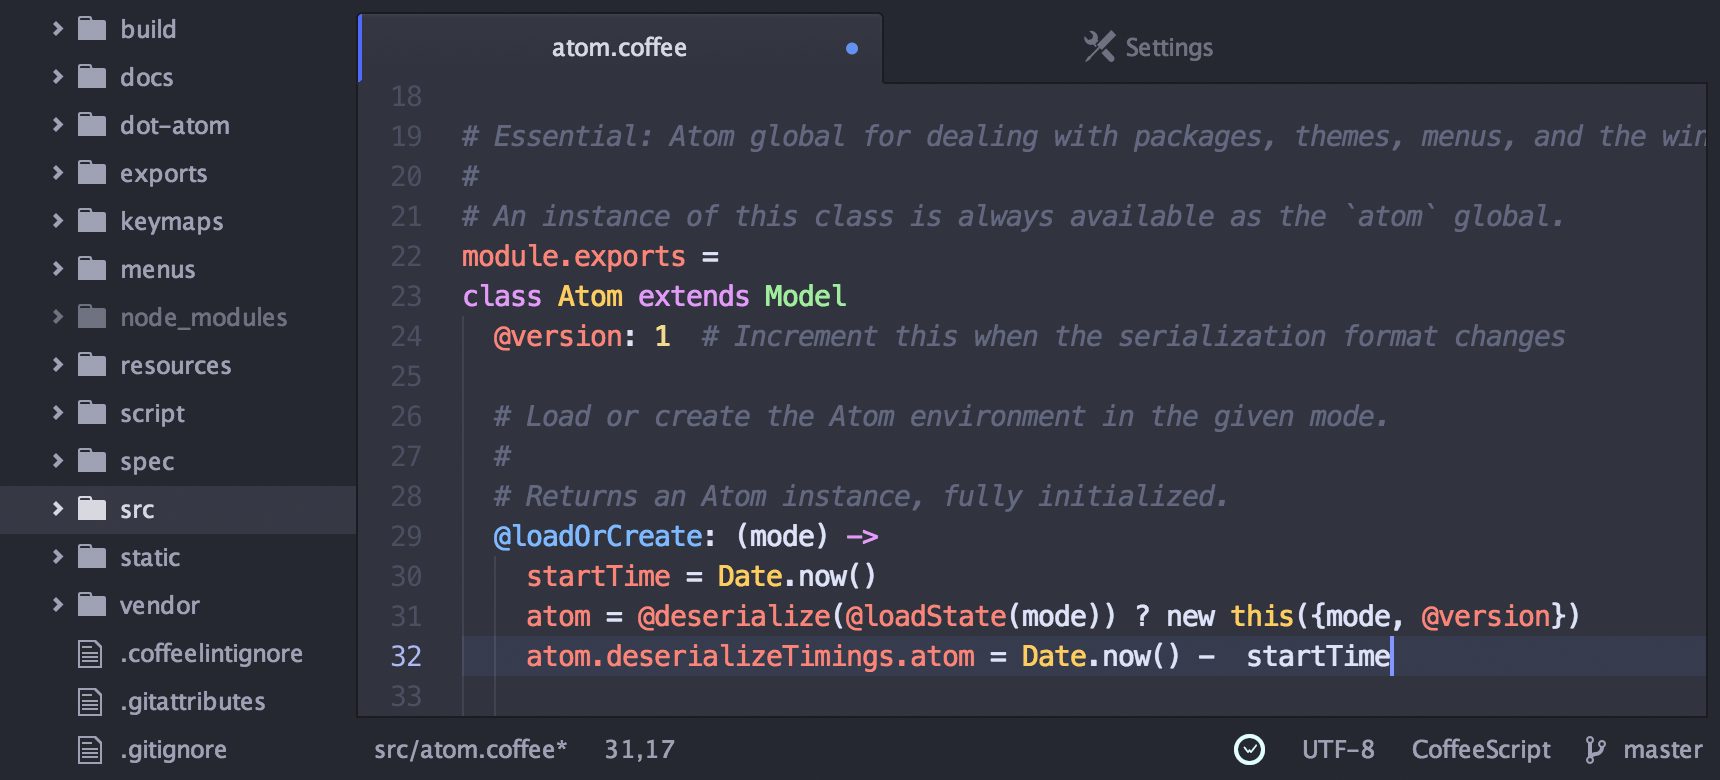Select the node_modules folder label
The image size is (1720, 780).
204,317
